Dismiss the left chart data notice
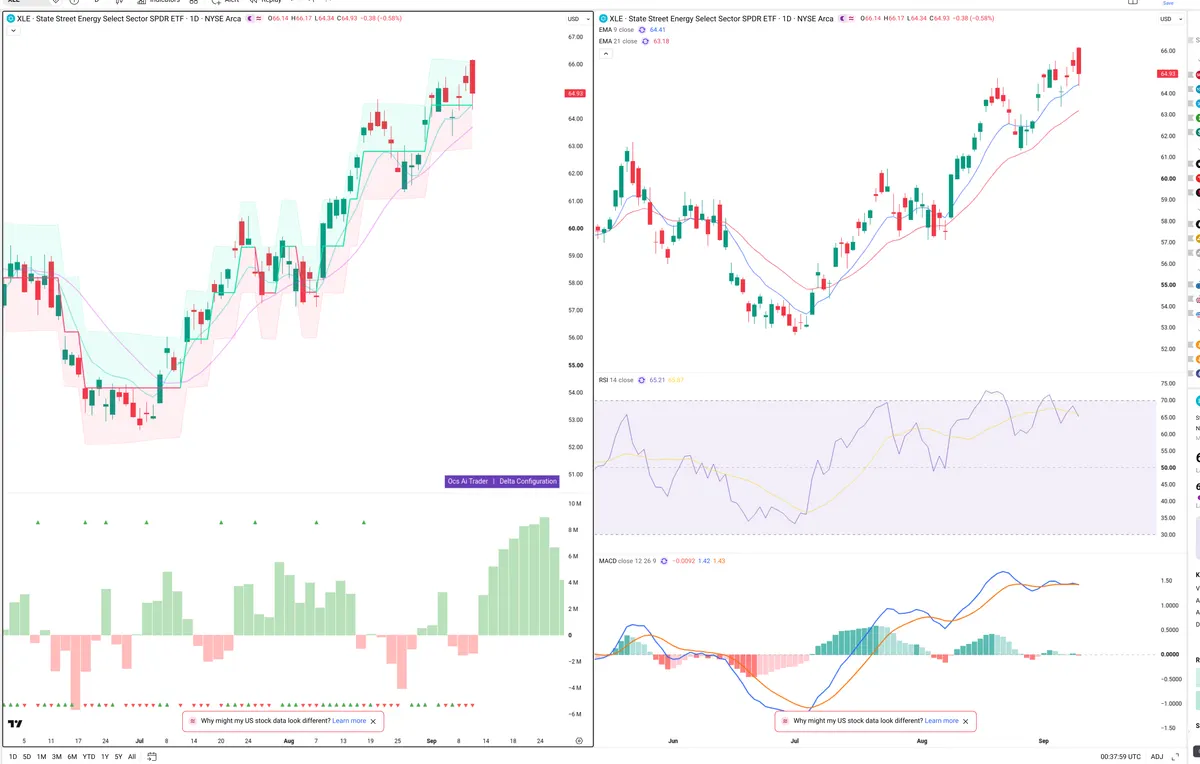Viewport: 1200px width, 764px height. 374,720
